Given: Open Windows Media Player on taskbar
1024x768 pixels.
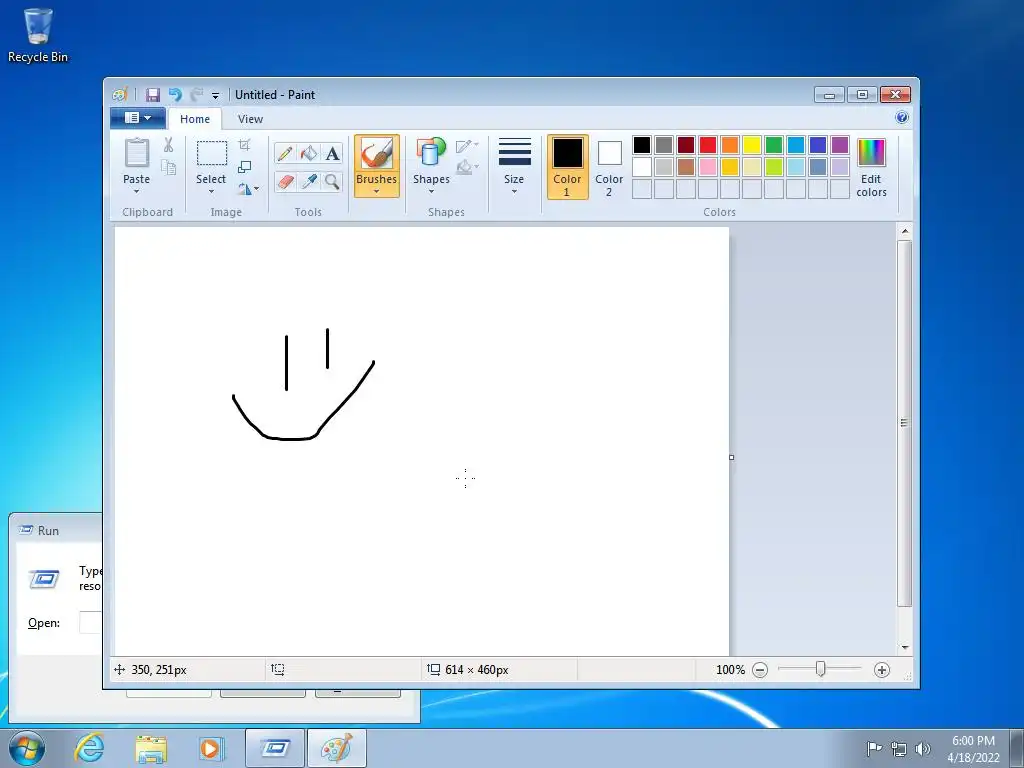Looking at the screenshot, I should [212, 748].
